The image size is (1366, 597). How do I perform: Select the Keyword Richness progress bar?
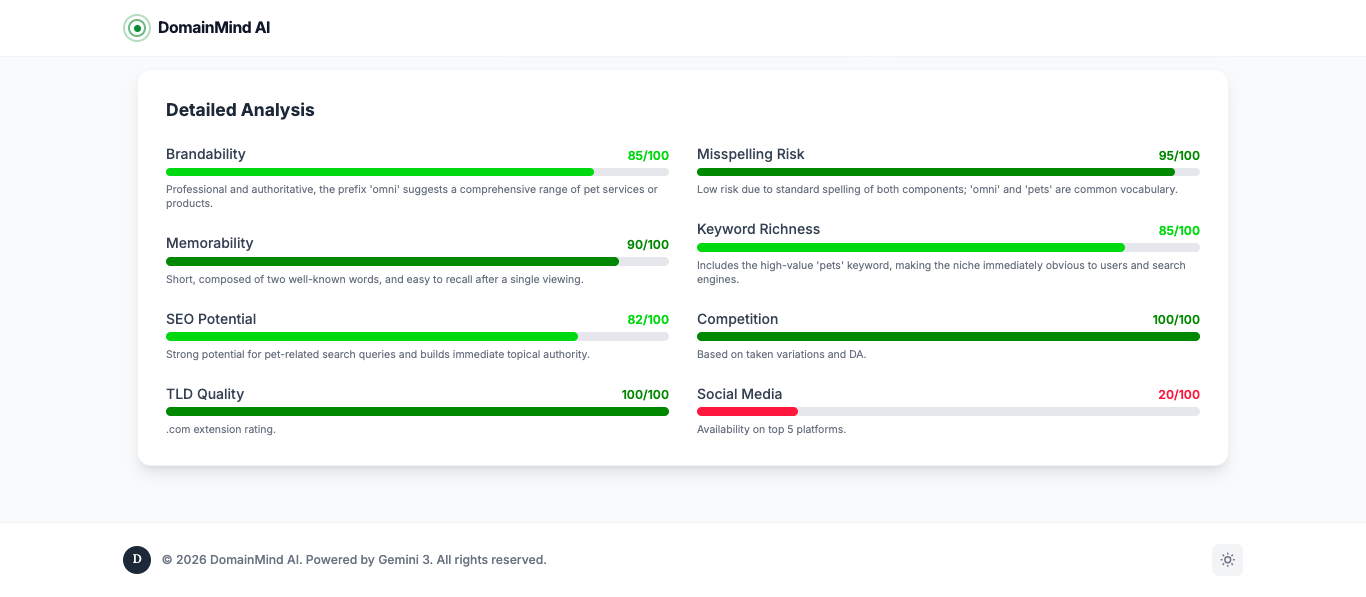pos(948,247)
